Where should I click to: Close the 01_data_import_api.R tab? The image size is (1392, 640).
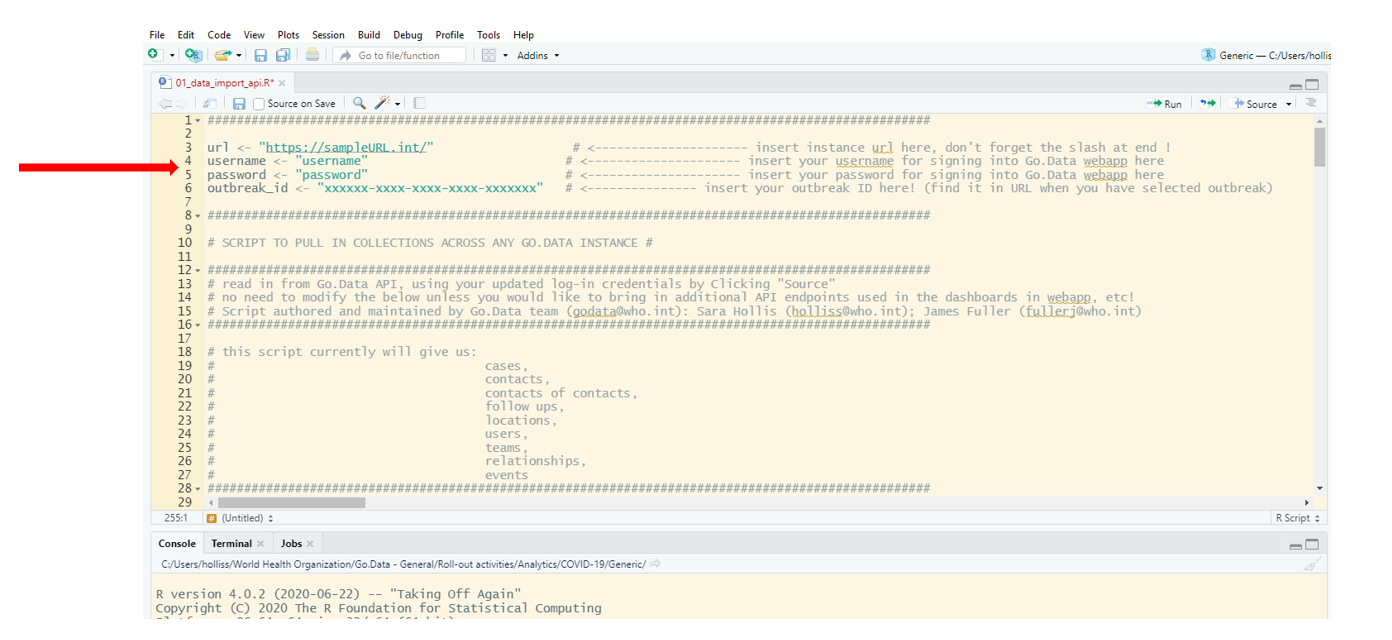click(x=282, y=83)
